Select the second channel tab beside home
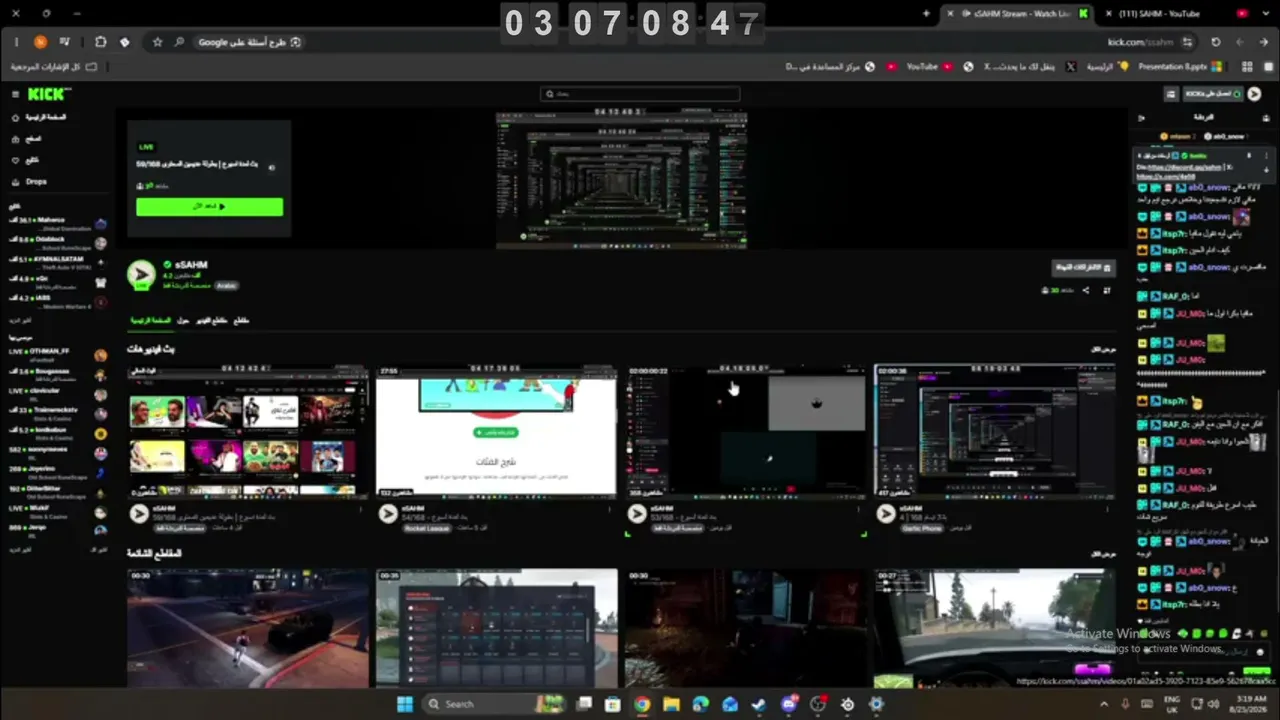The width and height of the screenshot is (1280, 720). coord(183,321)
